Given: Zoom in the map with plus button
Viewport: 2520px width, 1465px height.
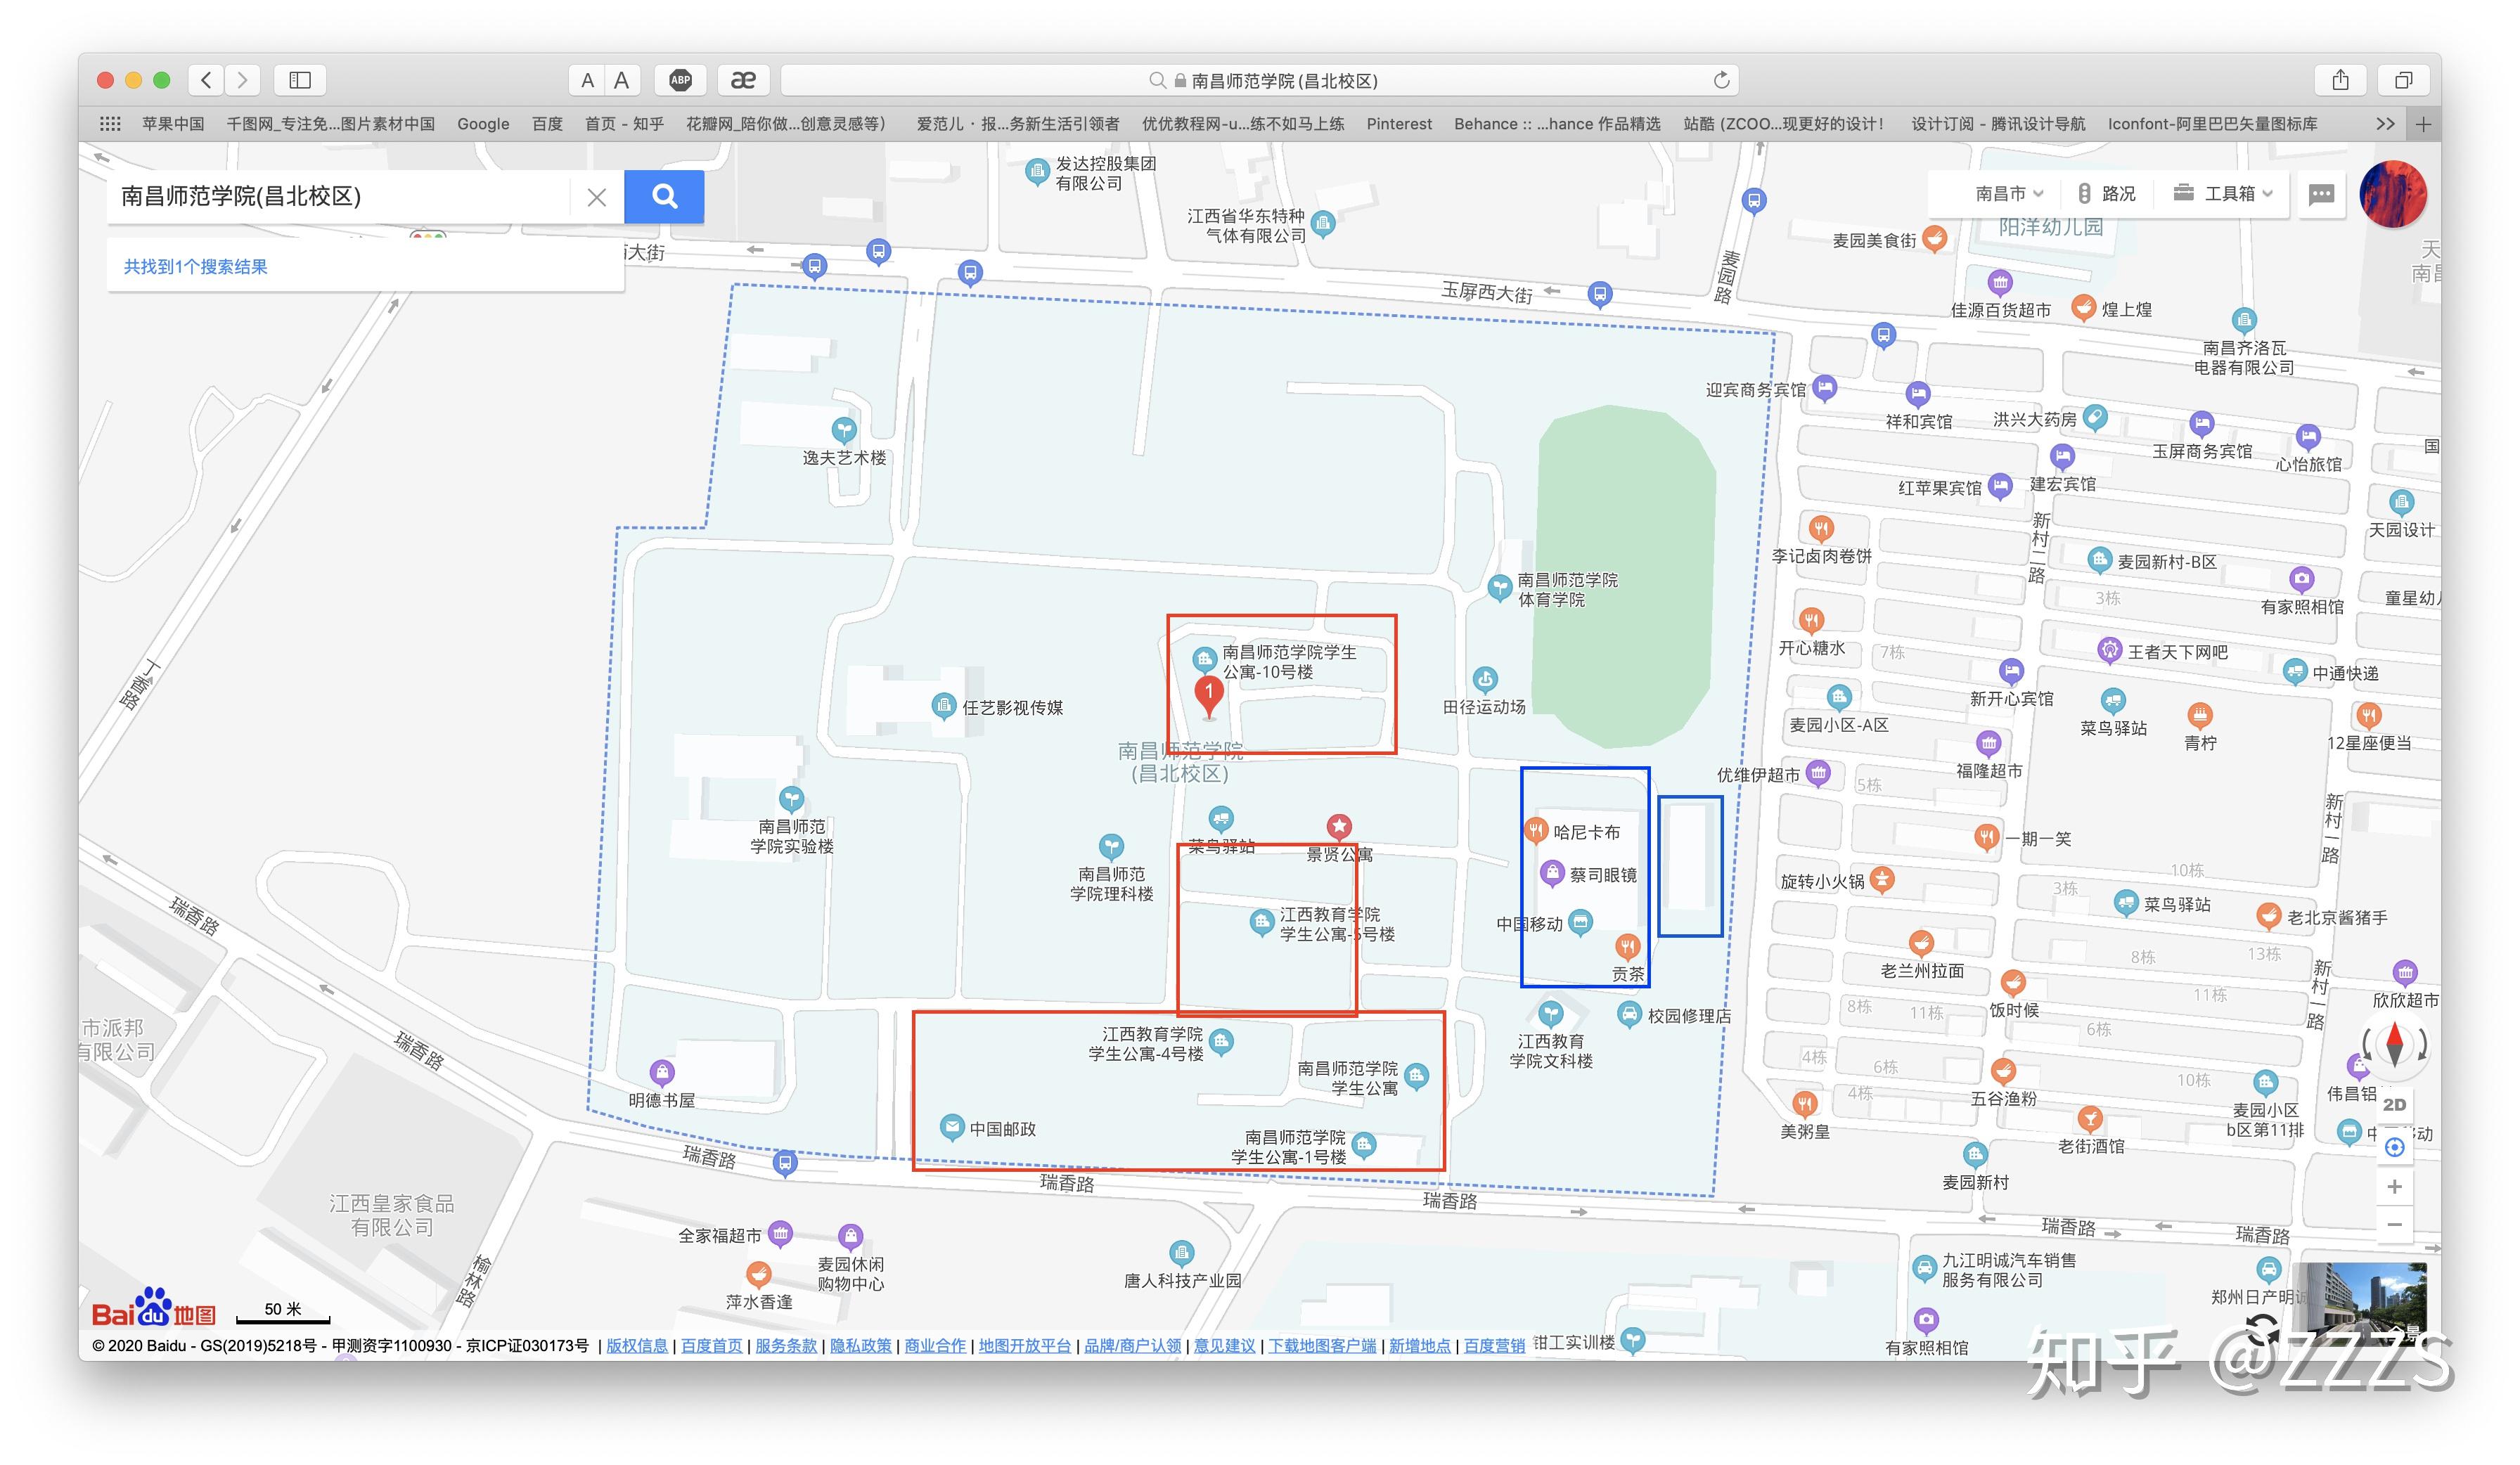Looking at the screenshot, I should (x=2394, y=1187).
